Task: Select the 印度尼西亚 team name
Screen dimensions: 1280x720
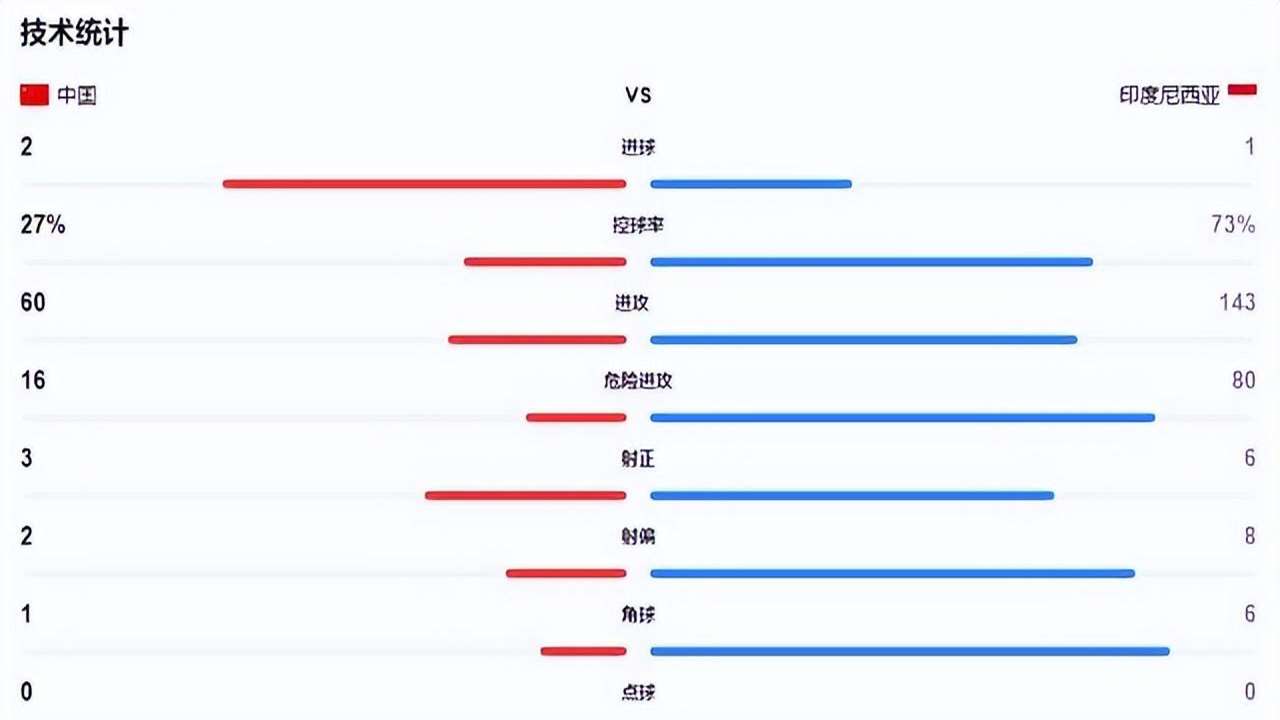Action: [x=1169, y=96]
